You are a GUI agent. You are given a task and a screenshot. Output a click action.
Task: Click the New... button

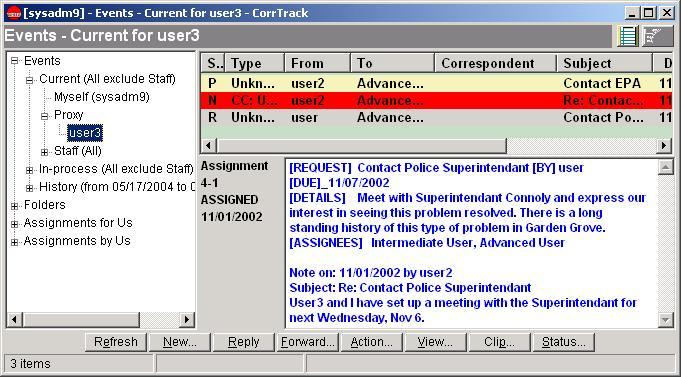click(x=180, y=342)
